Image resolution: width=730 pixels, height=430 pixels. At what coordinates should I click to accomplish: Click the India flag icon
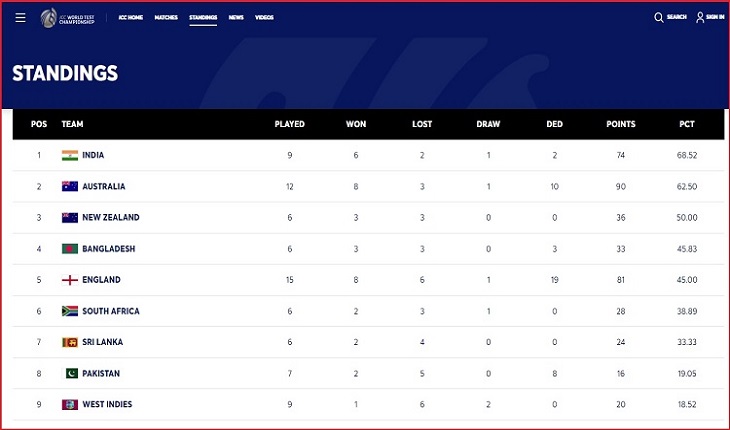point(70,155)
